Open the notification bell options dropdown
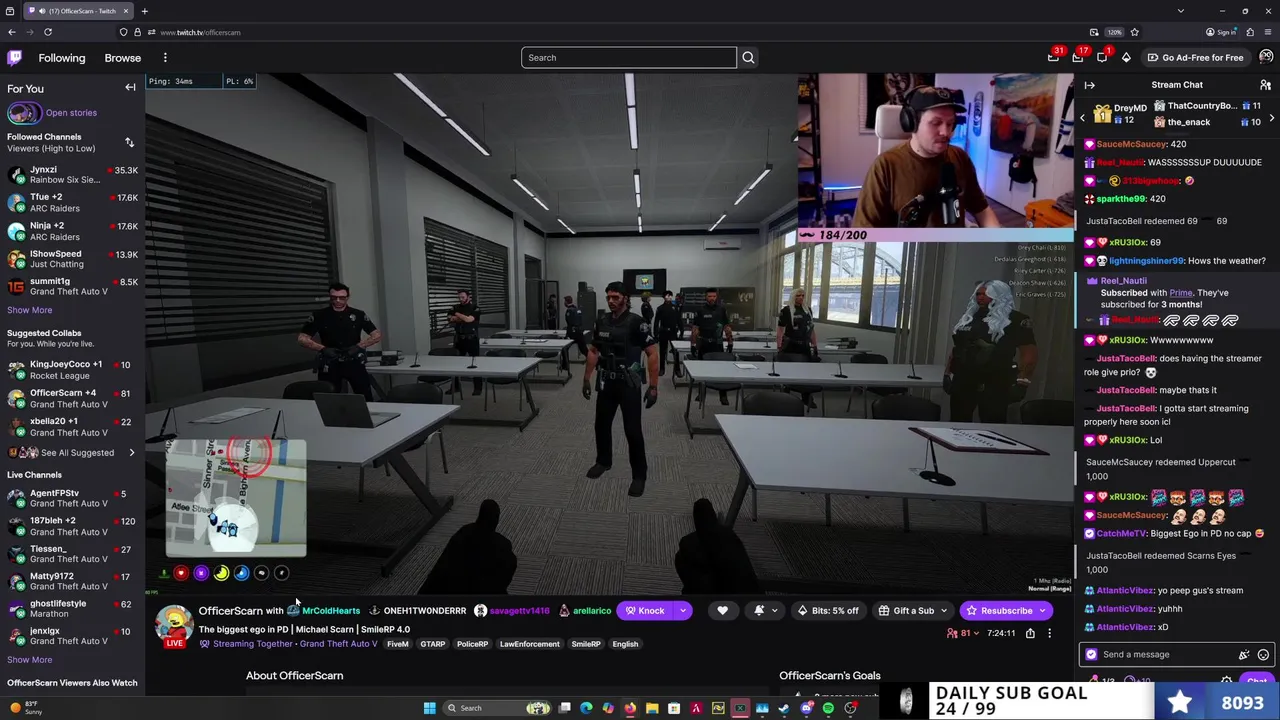The width and height of the screenshot is (1280, 720). coord(766,611)
